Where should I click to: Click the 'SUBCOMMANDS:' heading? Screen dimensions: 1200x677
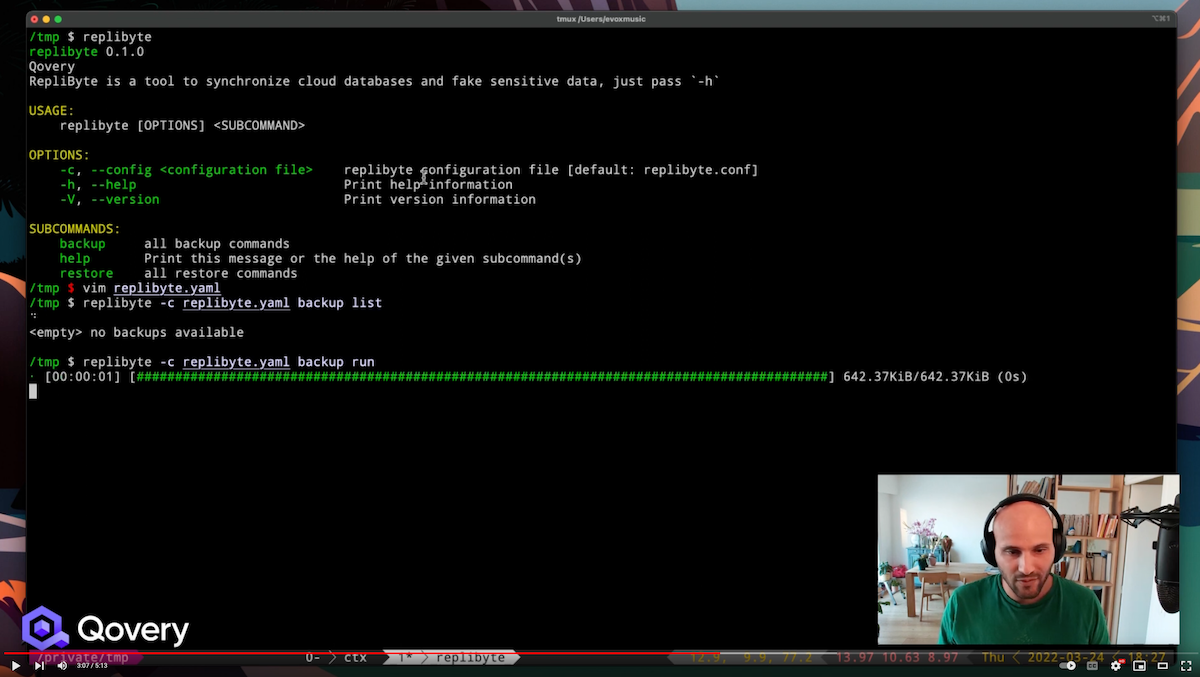75,229
